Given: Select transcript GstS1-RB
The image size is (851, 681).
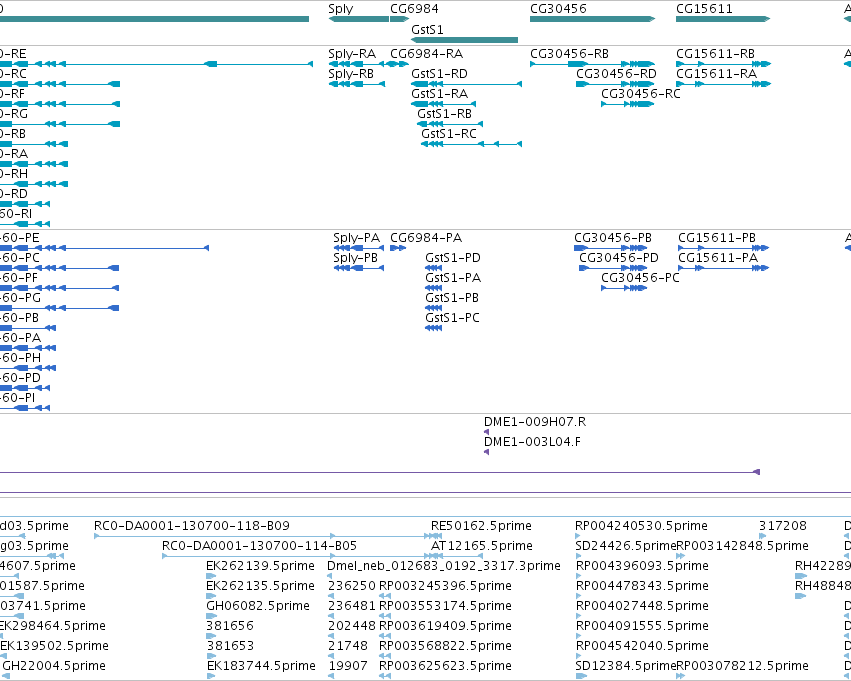Looking at the screenshot, I should (x=444, y=114).
